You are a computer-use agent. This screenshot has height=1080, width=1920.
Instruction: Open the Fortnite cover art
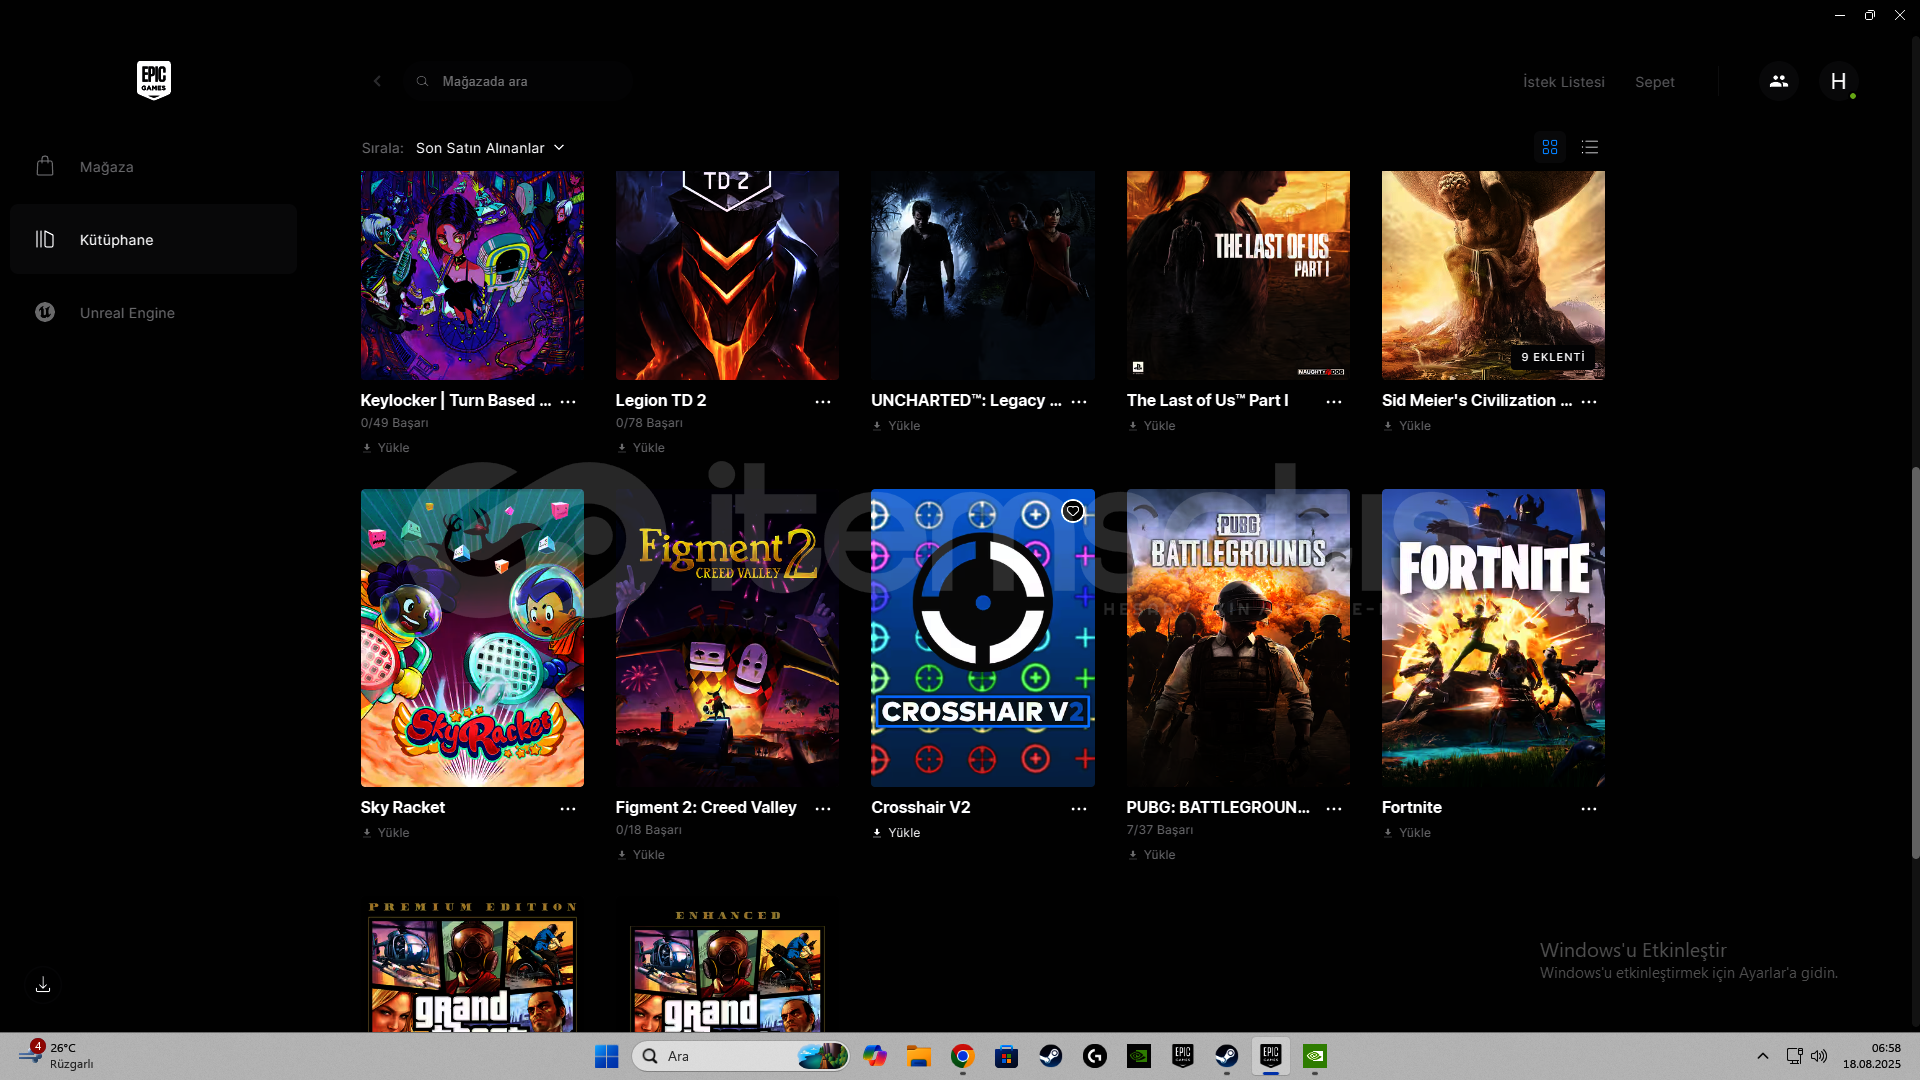click(x=1493, y=638)
